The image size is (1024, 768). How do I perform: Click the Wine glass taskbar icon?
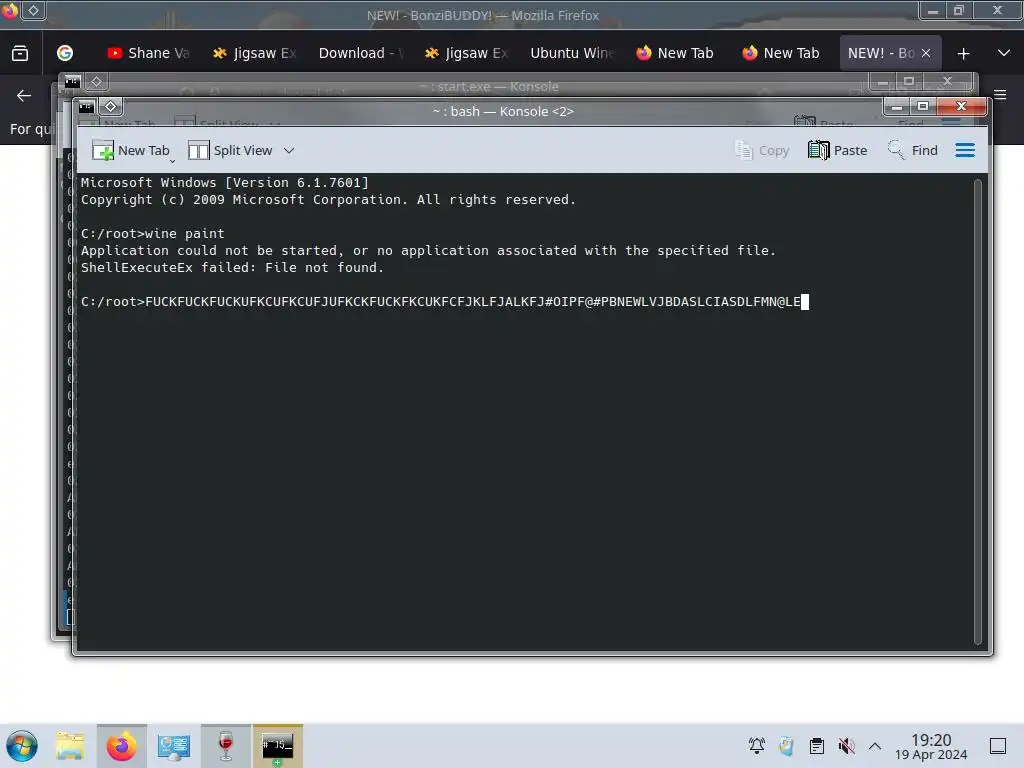coord(225,746)
